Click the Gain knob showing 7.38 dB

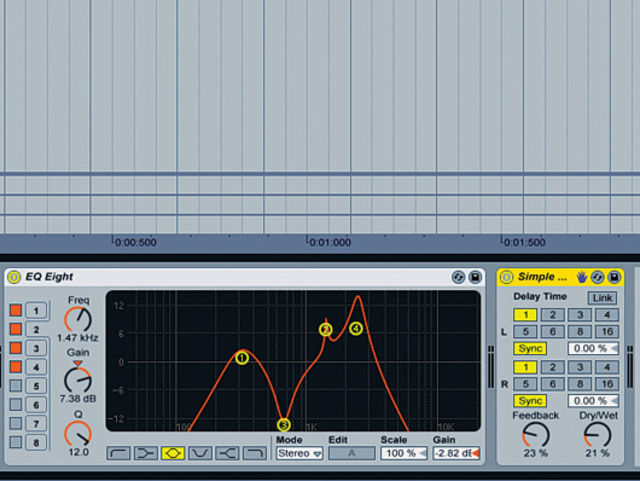(78, 380)
